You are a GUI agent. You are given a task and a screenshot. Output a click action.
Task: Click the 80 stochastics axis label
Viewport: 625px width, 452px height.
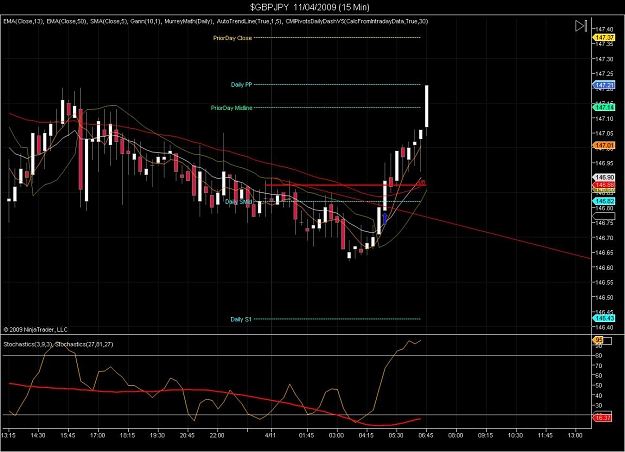(599, 356)
